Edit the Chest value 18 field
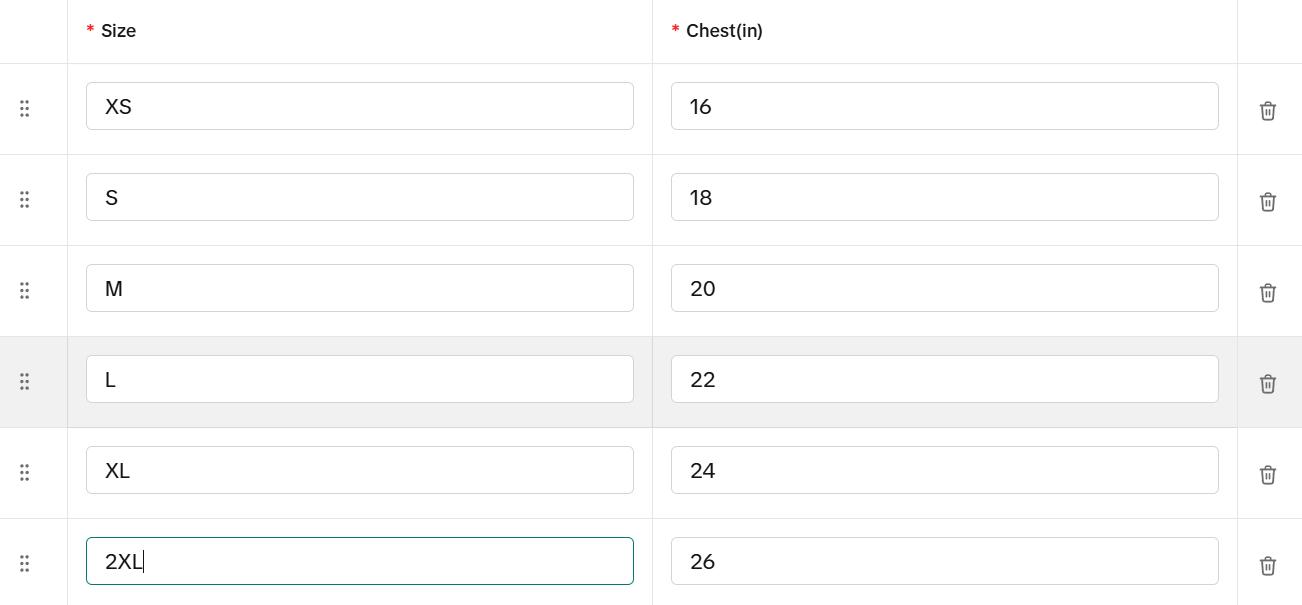Viewport: 1302px width, 605px height. click(944, 197)
